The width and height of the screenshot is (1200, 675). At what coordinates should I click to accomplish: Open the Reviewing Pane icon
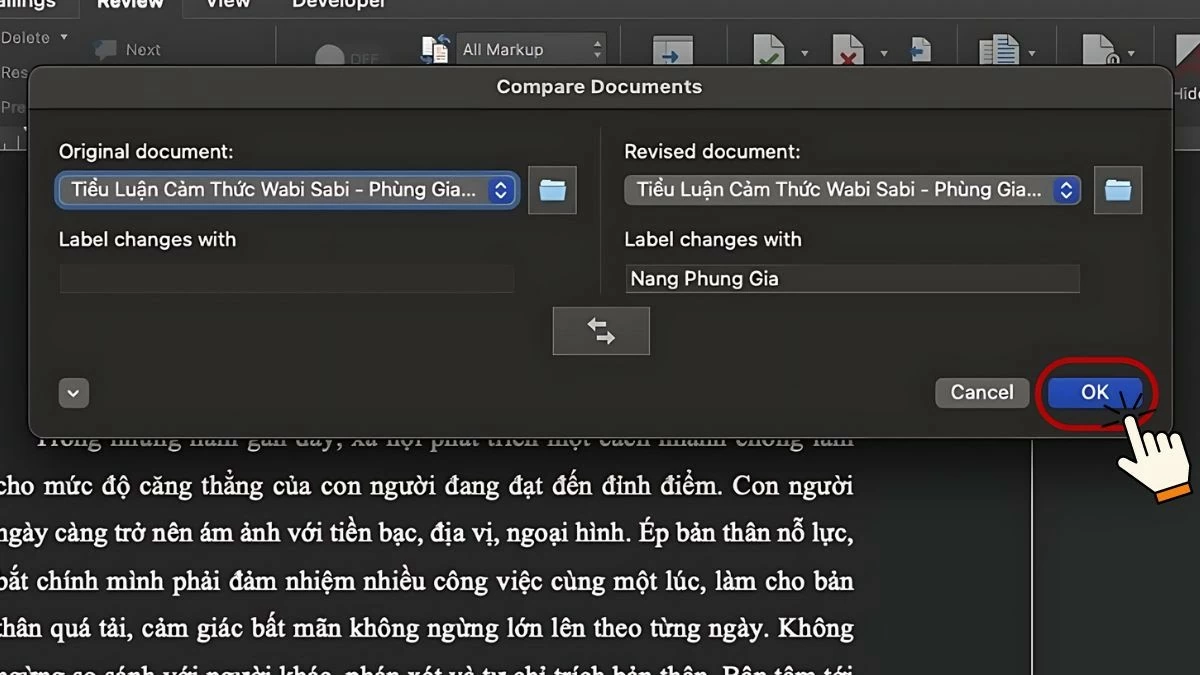click(1000, 48)
